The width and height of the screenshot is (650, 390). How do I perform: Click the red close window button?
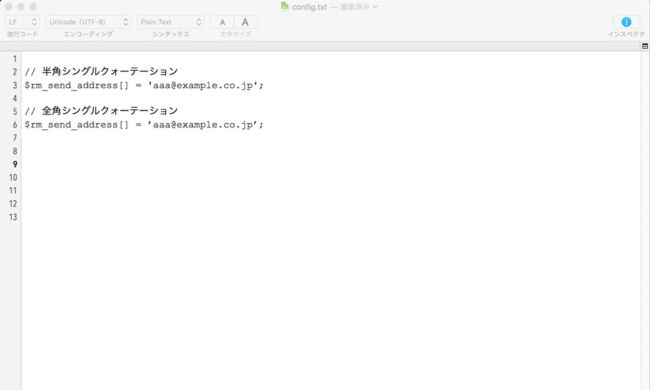point(8,7)
